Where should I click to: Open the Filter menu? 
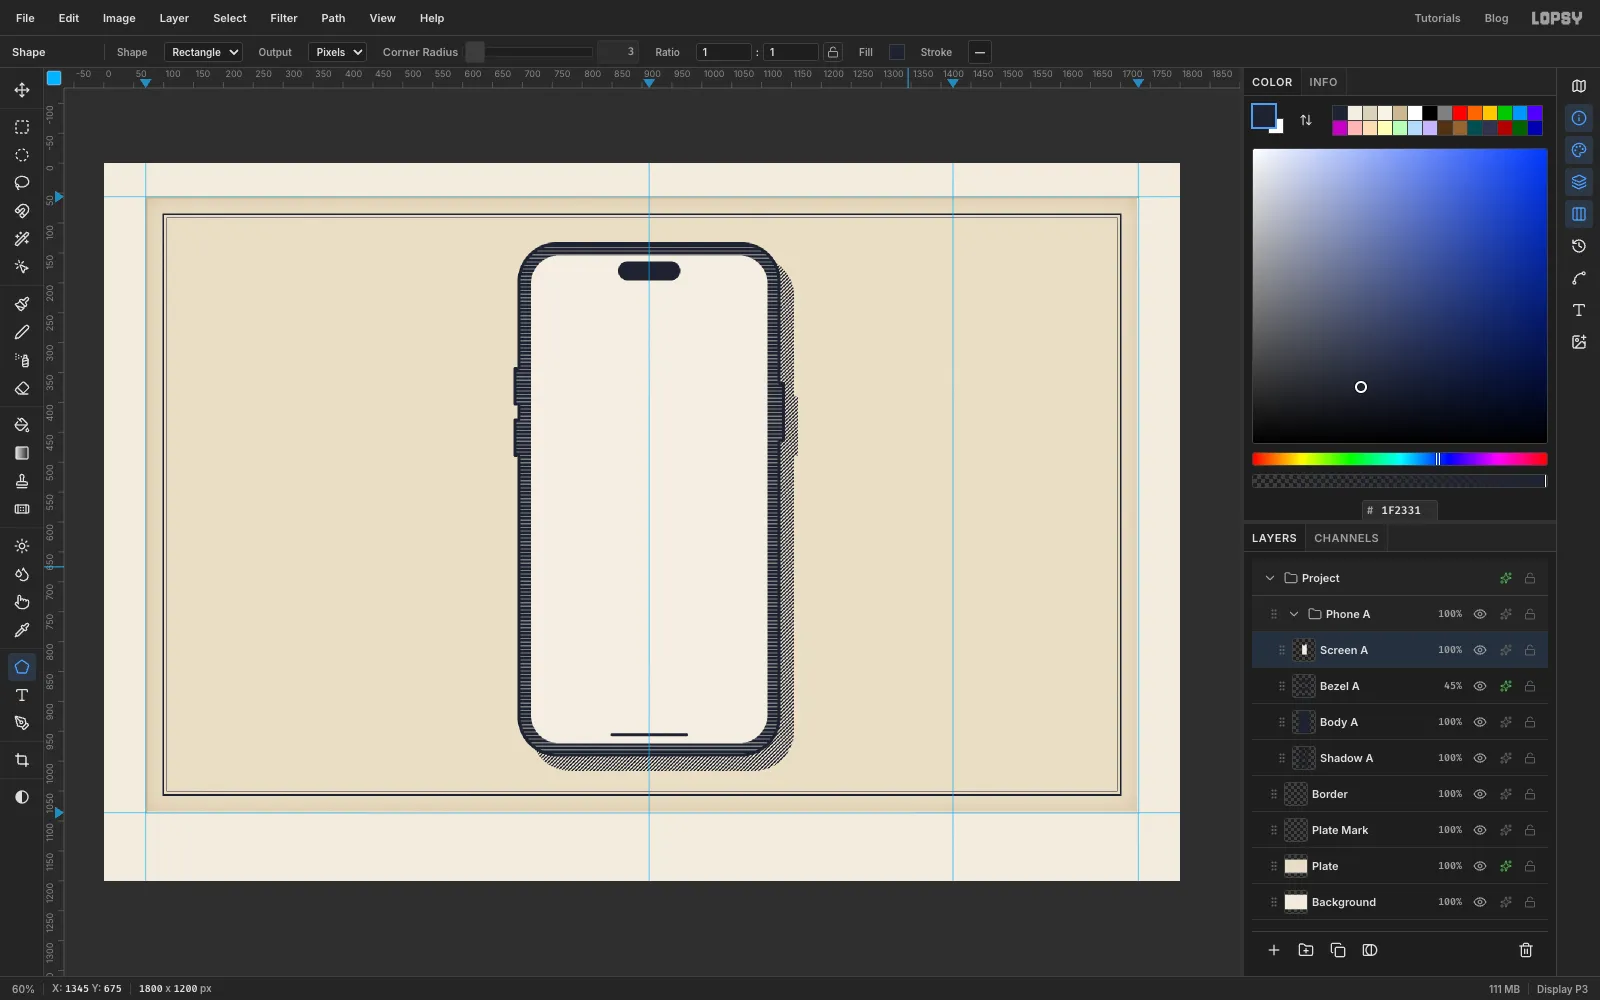(284, 18)
